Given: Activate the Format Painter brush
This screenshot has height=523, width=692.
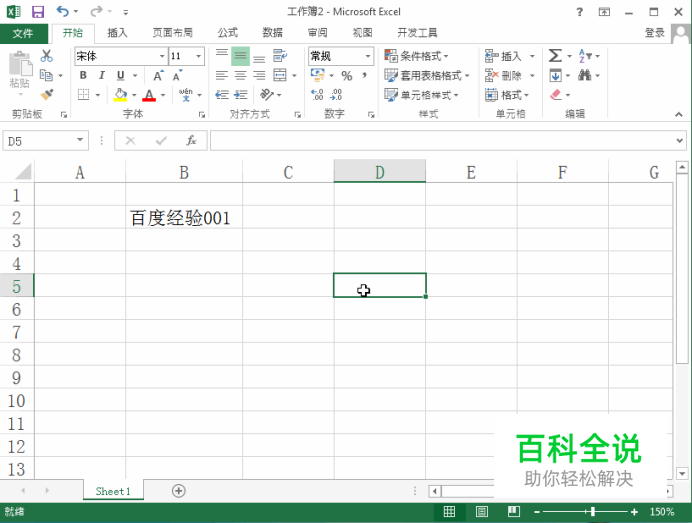Looking at the screenshot, I should pos(46,94).
